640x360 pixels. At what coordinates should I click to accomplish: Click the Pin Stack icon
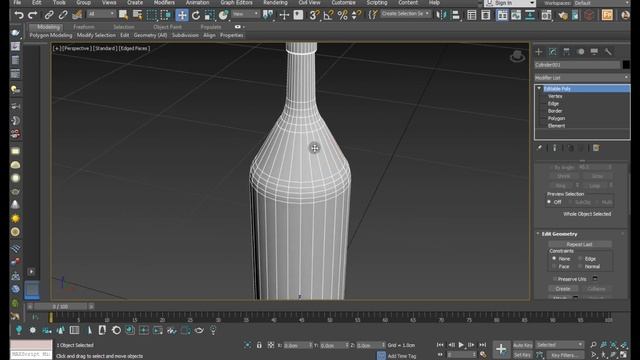coord(540,148)
